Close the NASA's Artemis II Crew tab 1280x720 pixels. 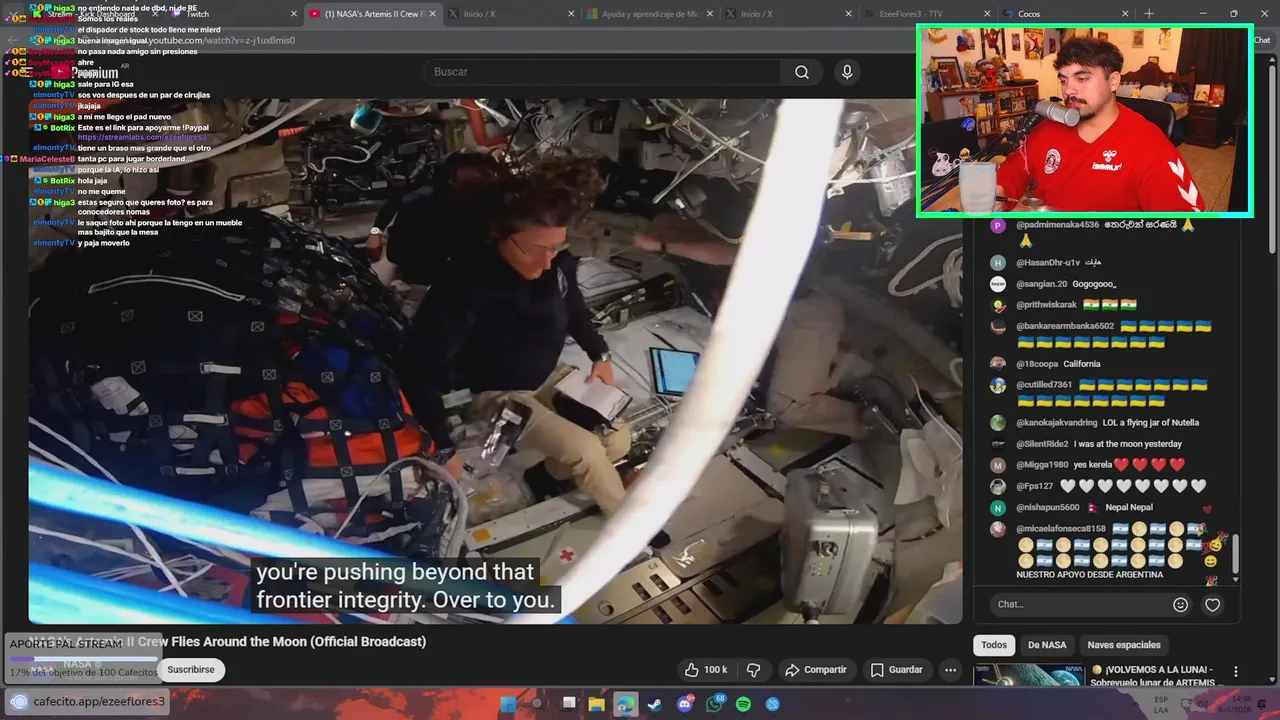[432, 14]
